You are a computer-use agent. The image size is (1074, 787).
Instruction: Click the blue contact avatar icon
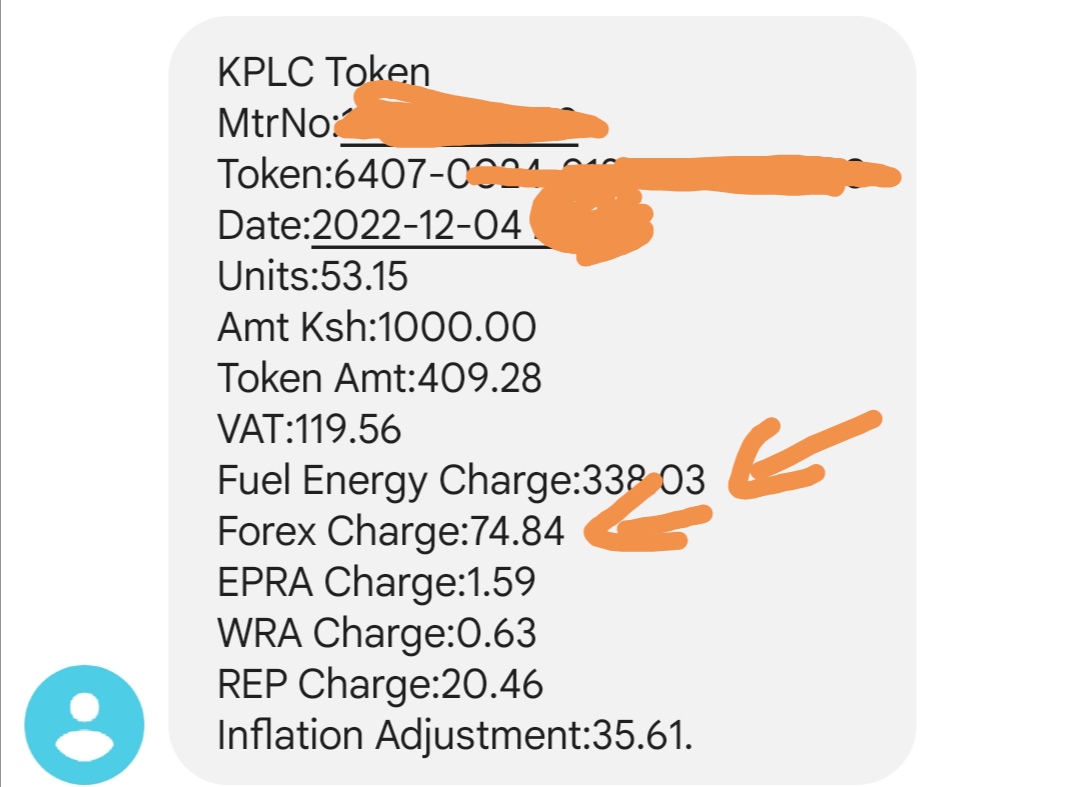click(84, 725)
